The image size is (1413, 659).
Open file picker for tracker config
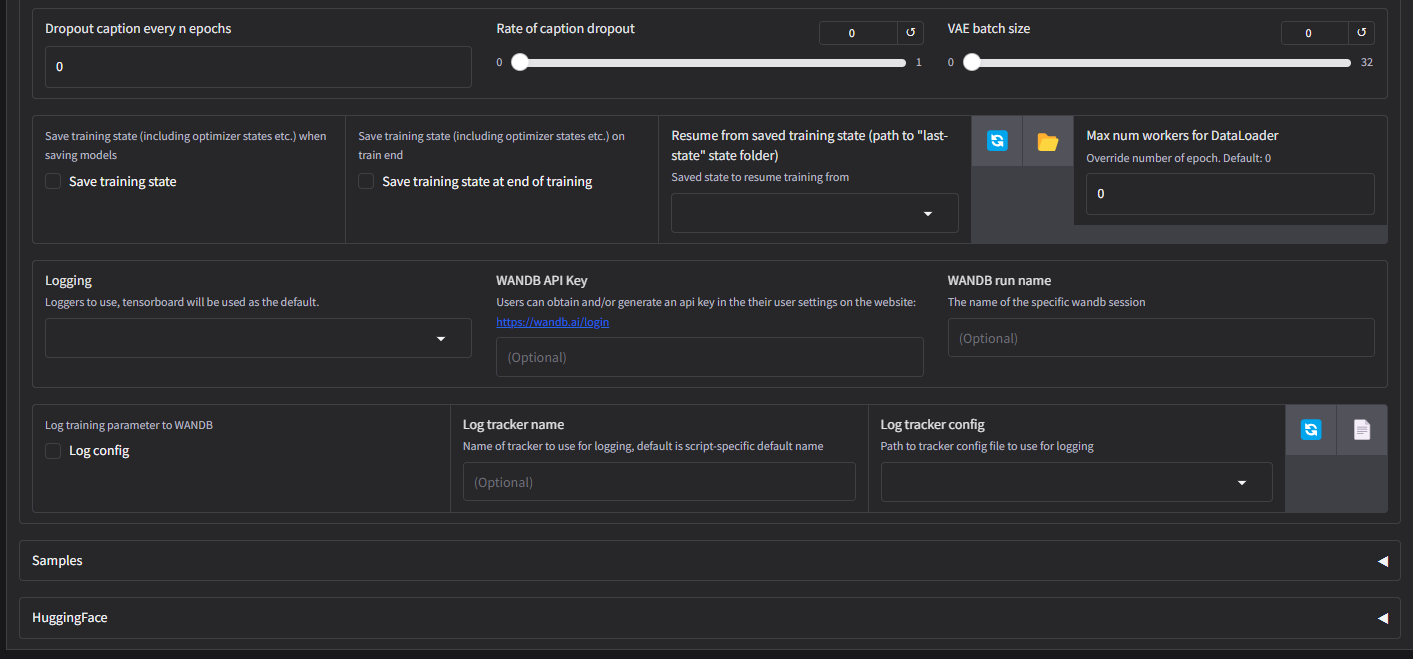pos(1361,430)
